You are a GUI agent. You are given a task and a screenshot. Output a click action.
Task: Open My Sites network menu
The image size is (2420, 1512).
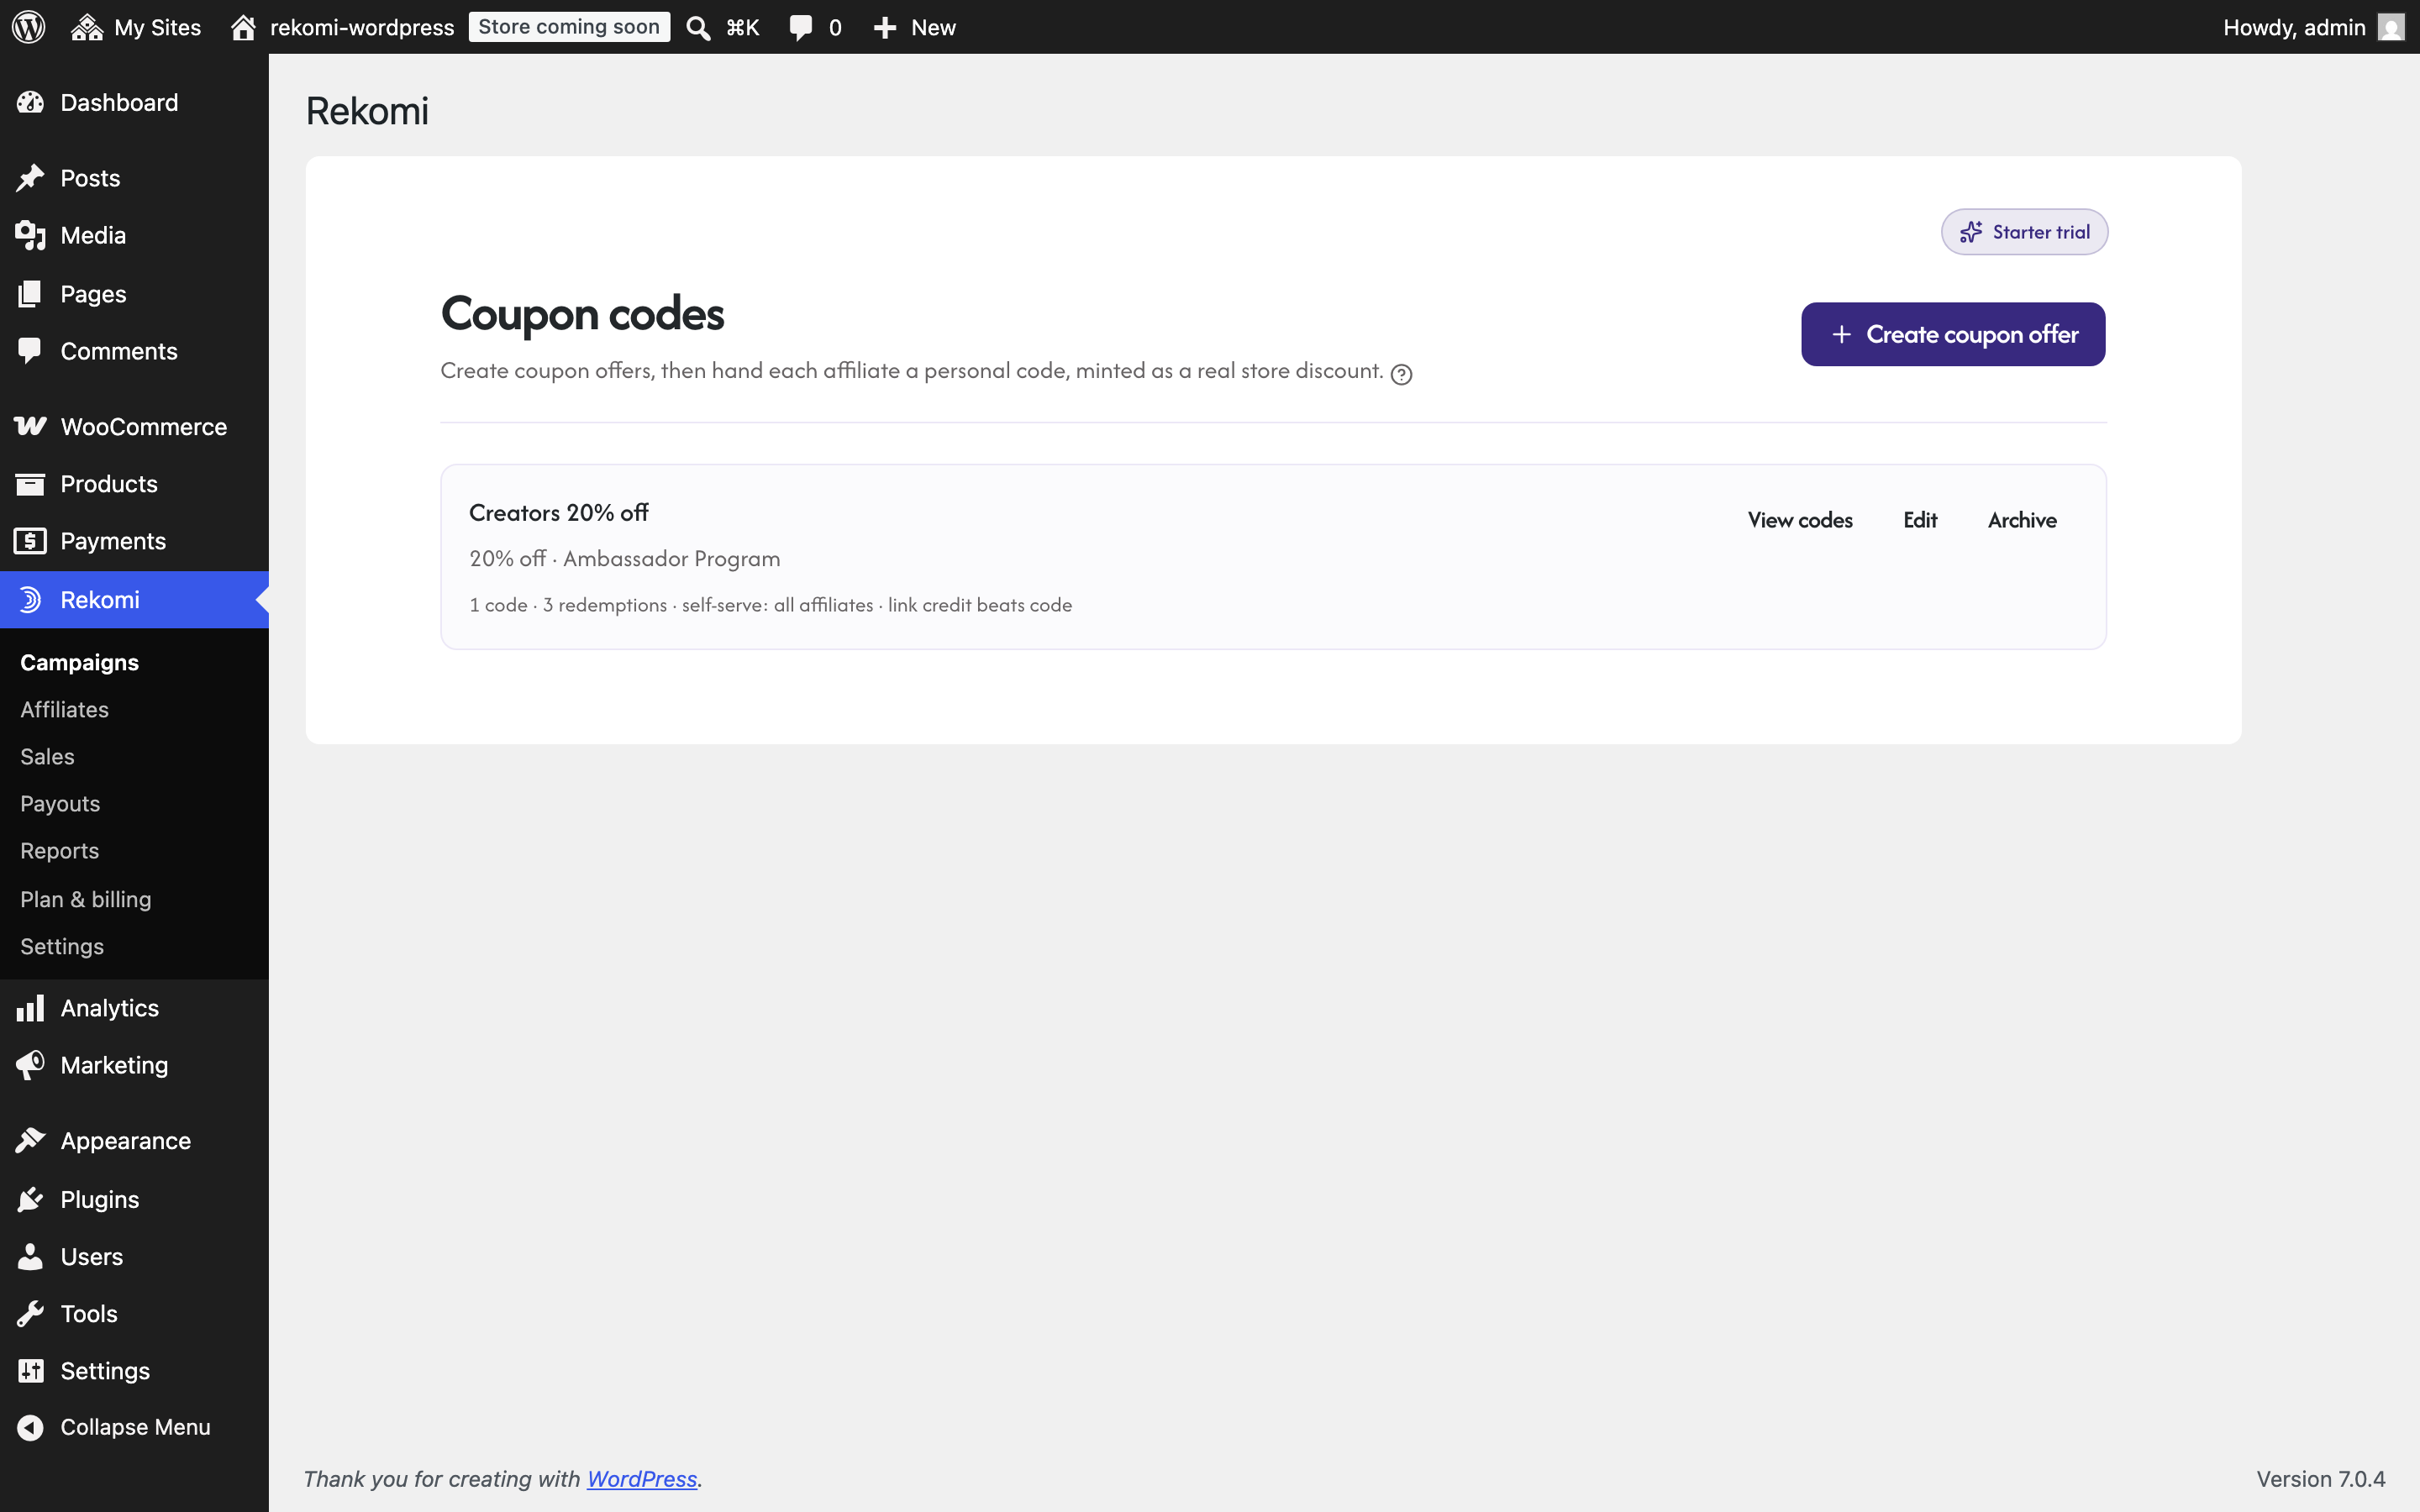[x=137, y=27]
